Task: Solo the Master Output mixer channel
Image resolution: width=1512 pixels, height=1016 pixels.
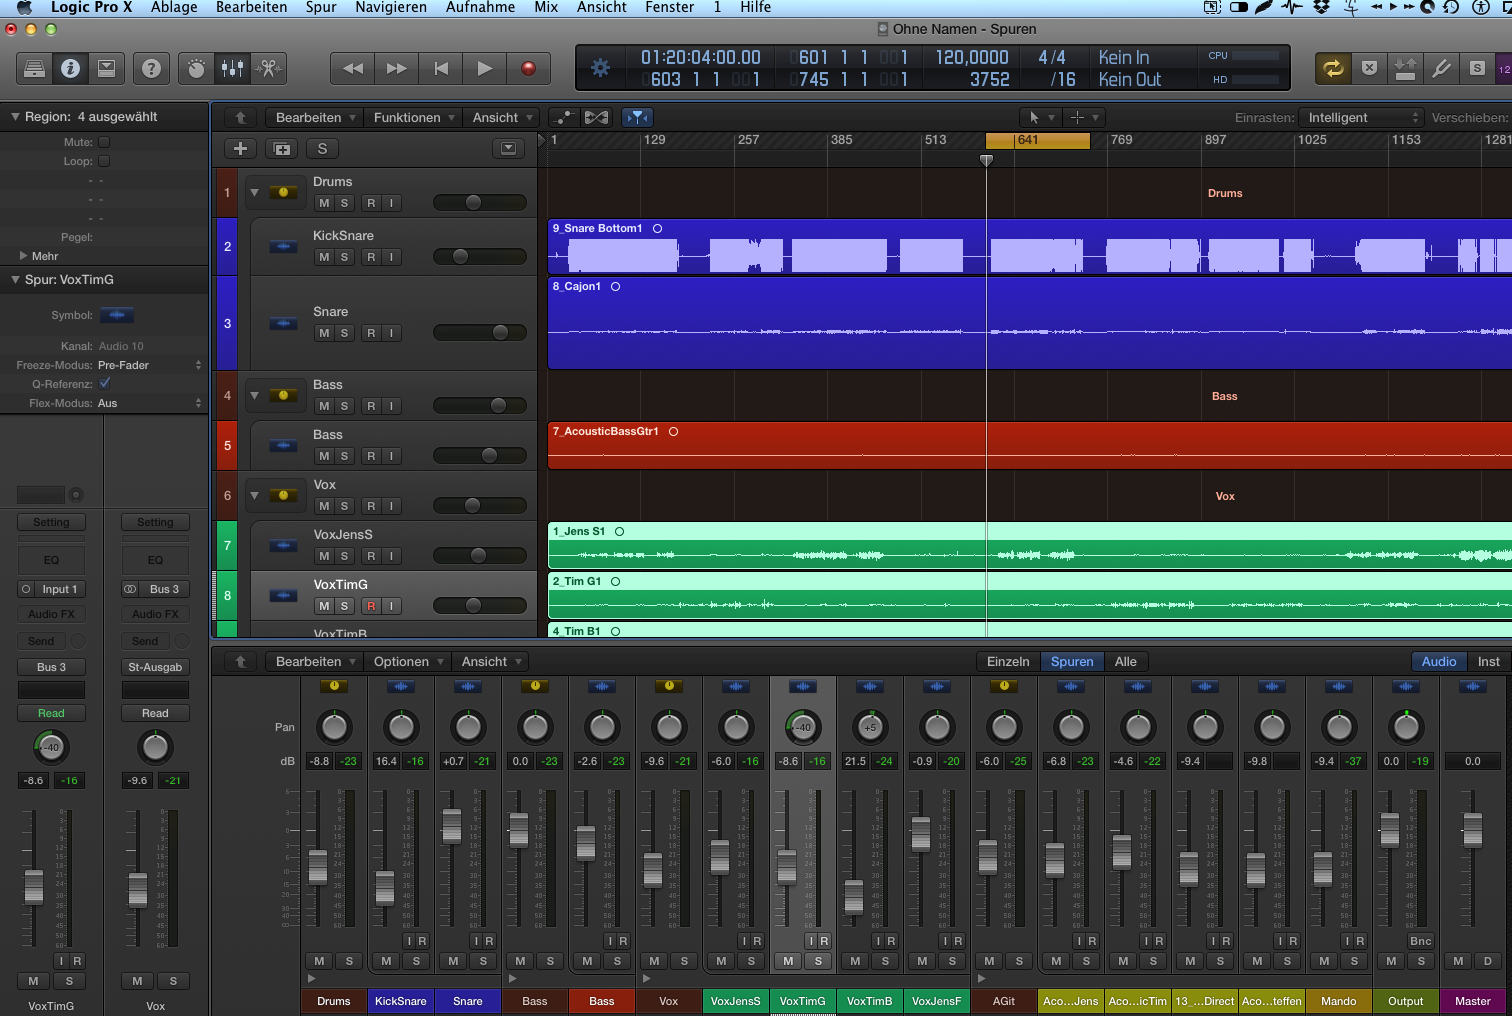Action: pos(1421,961)
